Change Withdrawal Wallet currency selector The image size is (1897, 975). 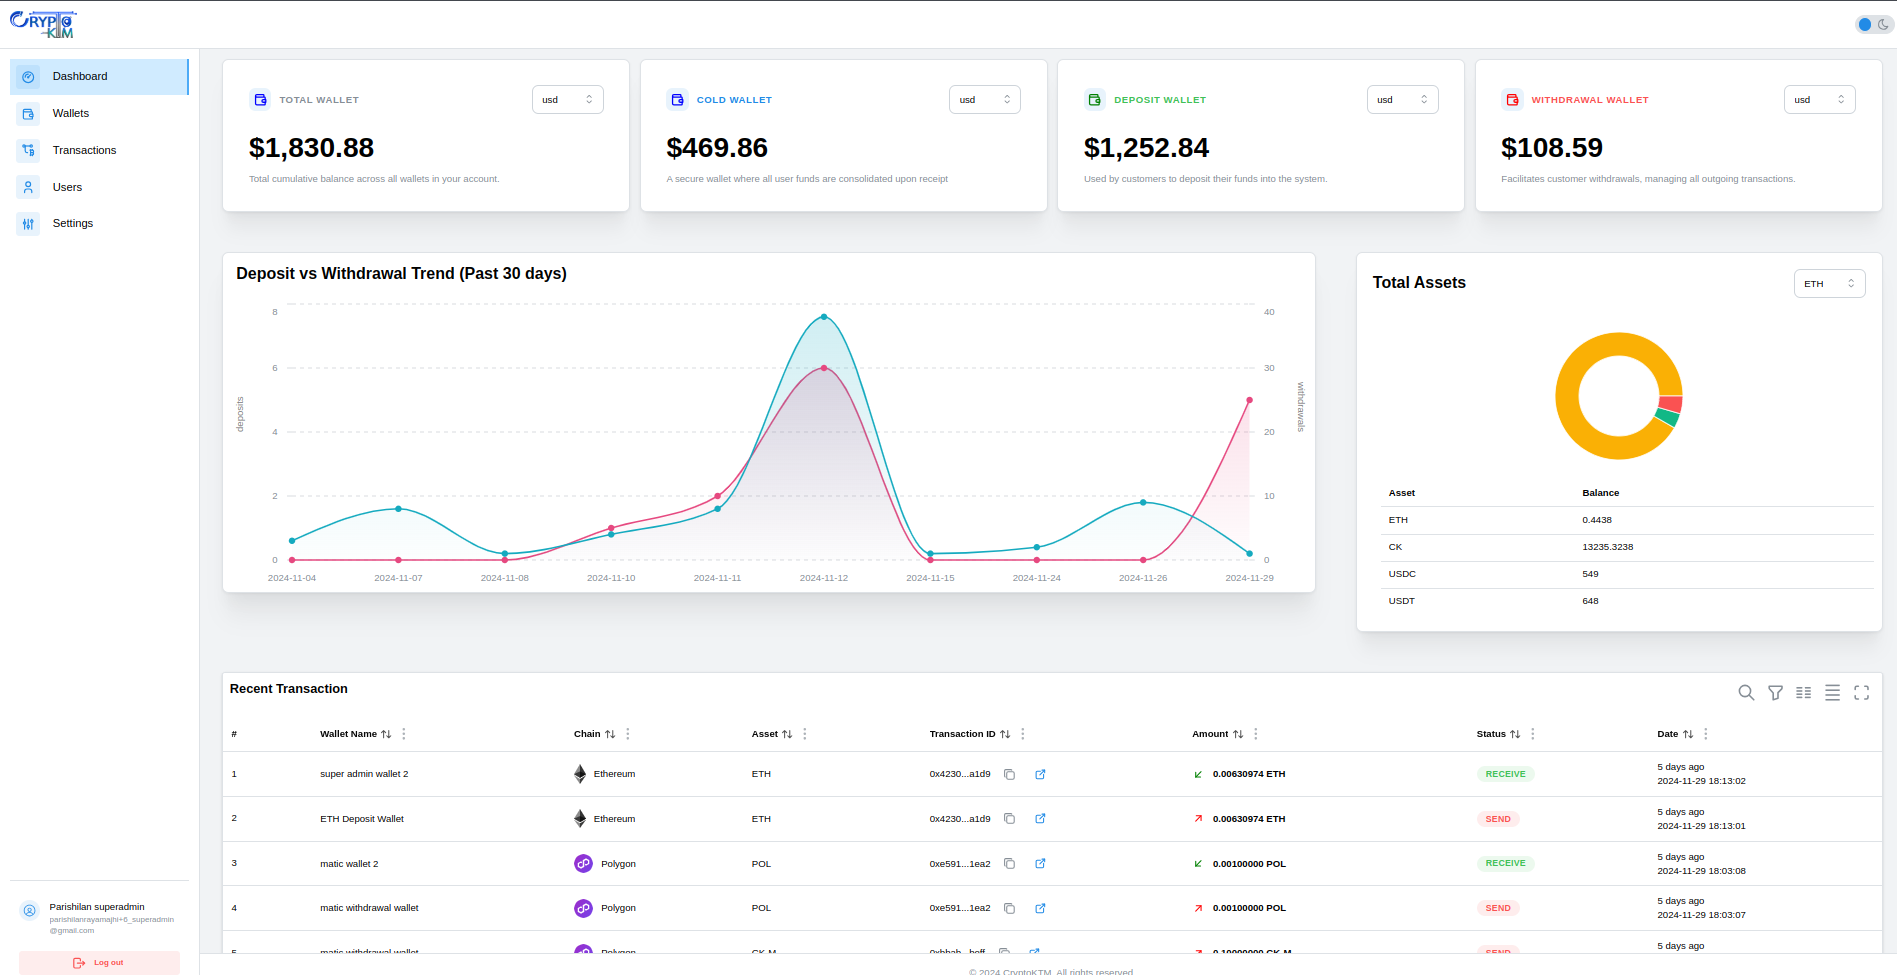(x=1819, y=100)
